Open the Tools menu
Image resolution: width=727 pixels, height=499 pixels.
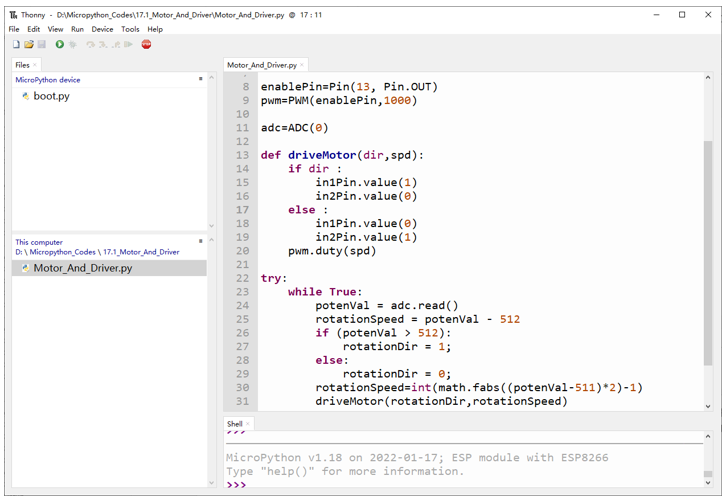point(130,29)
